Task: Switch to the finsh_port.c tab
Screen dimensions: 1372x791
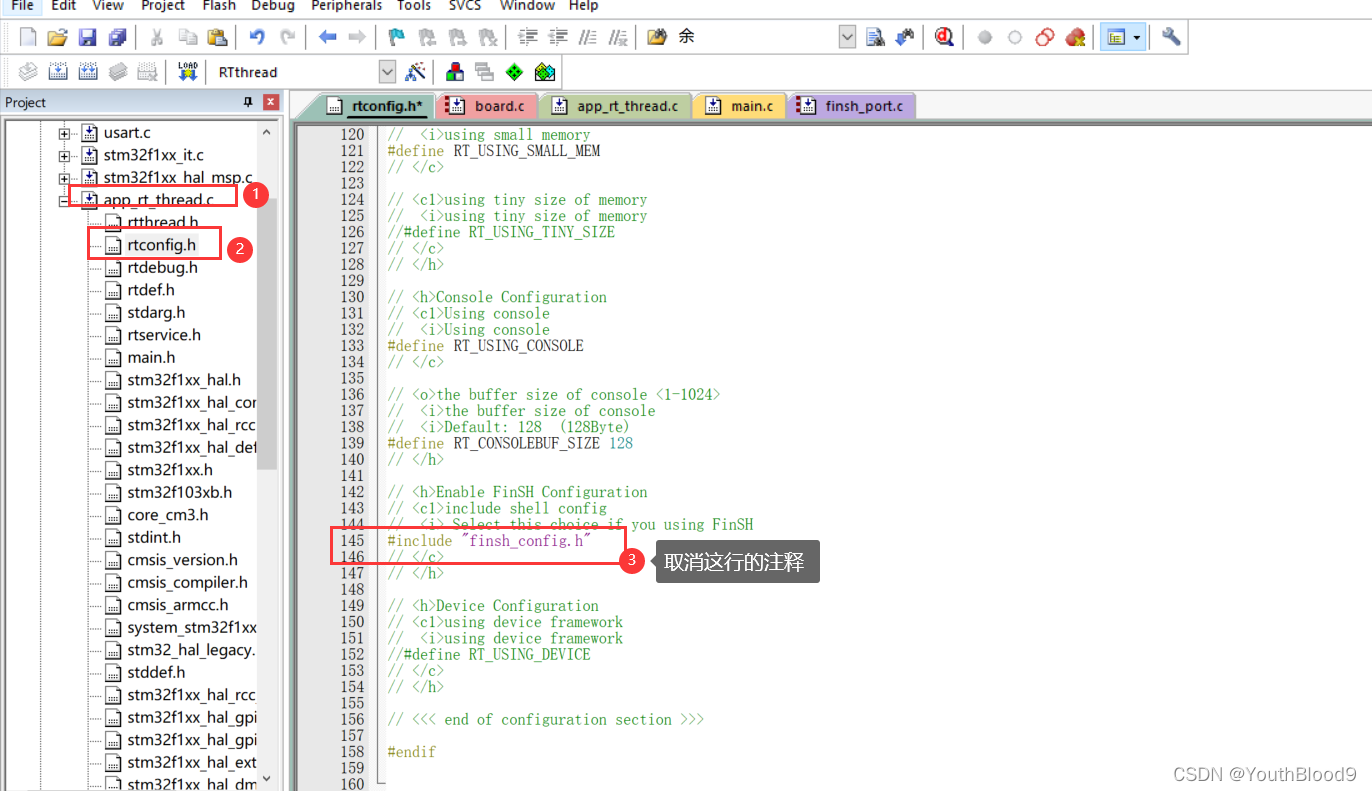Action: [x=852, y=106]
